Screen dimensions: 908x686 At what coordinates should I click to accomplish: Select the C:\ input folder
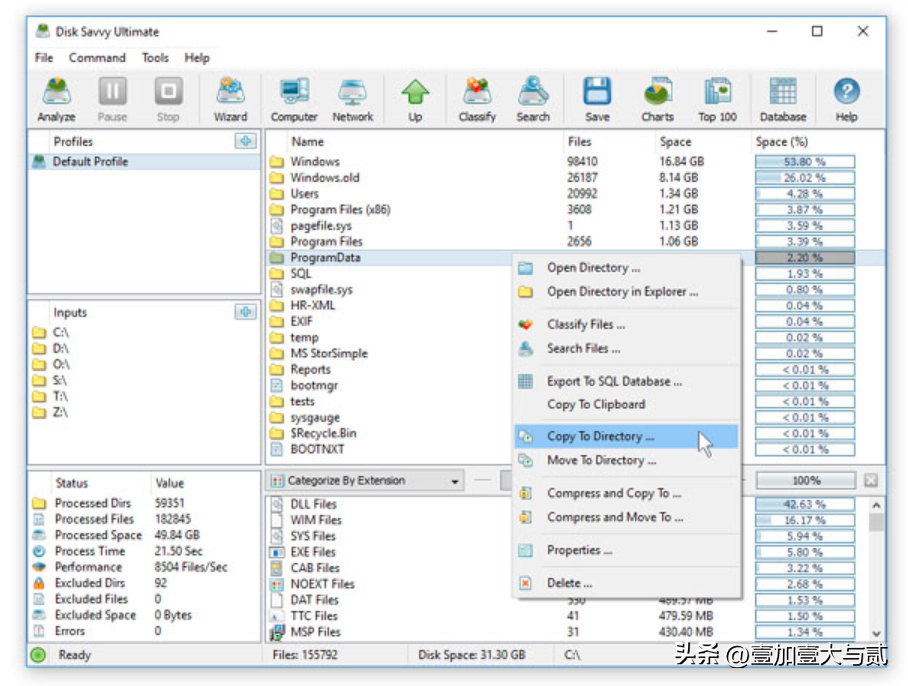point(50,332)
